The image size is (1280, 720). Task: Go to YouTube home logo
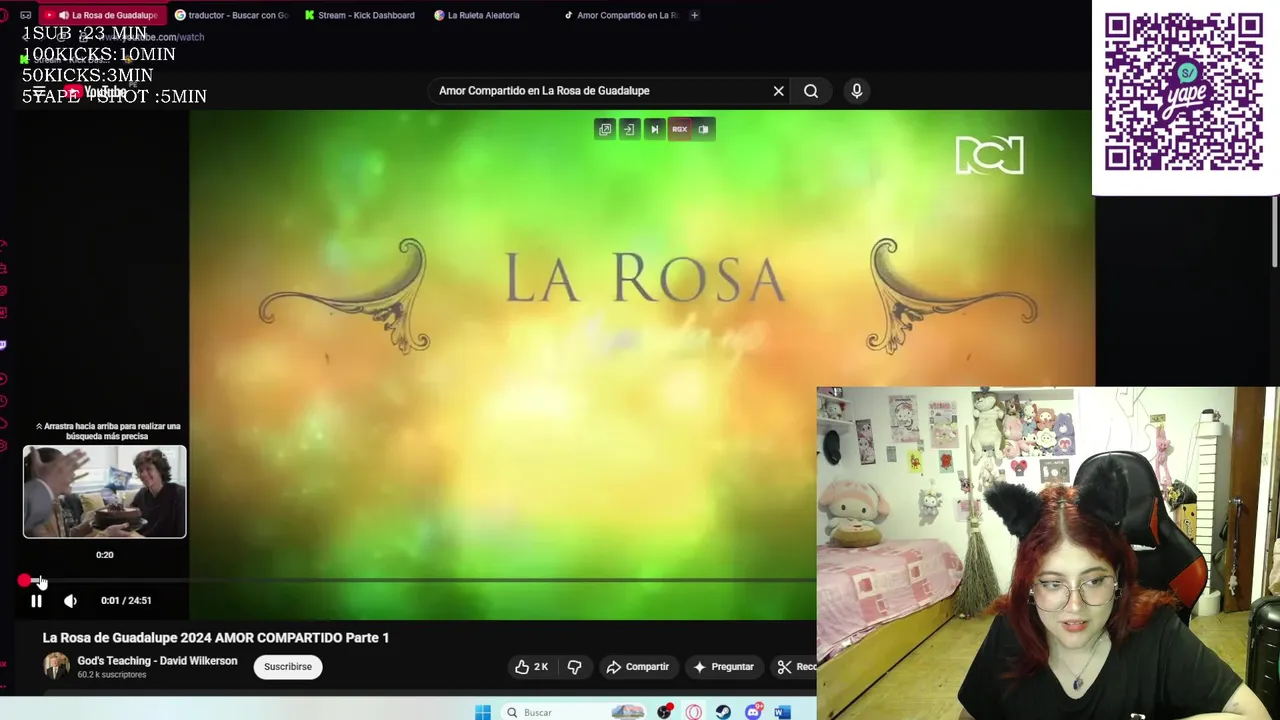pos(97,92)
